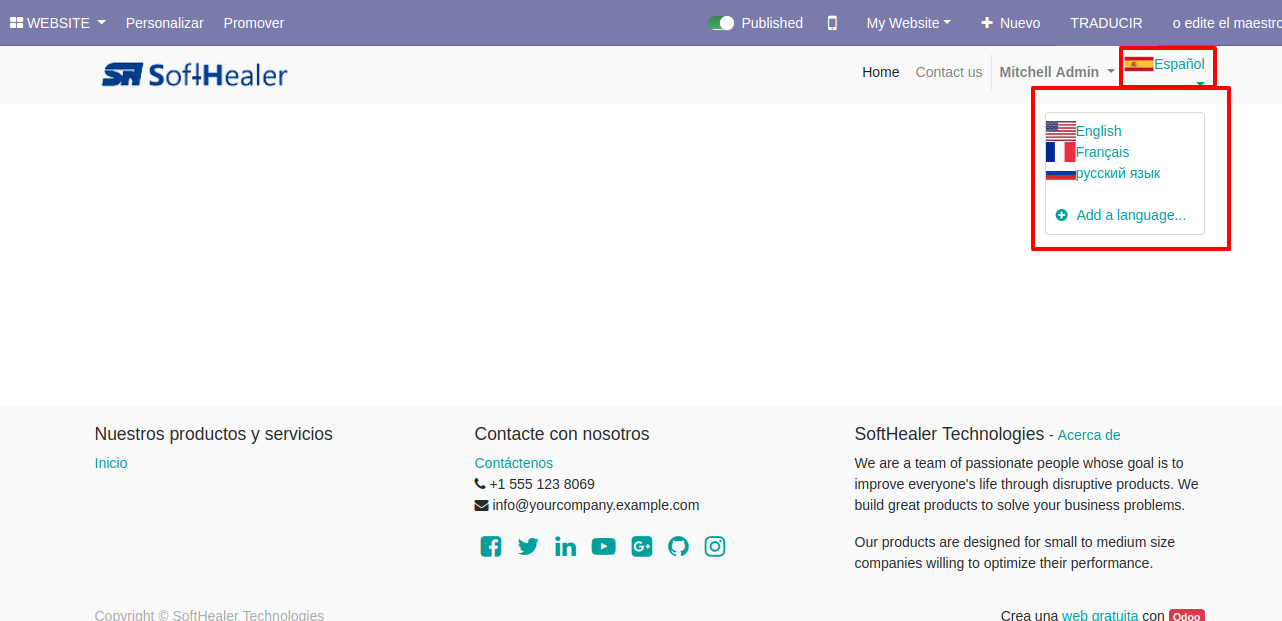Expand the WEBSITE apps dropdown

coord(57,23)
